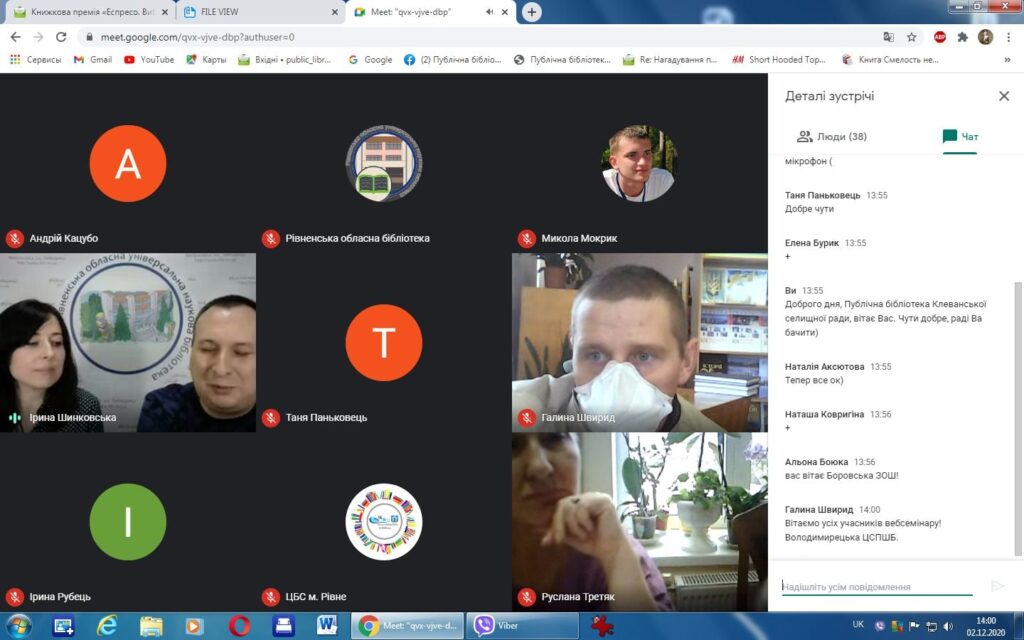Click the chat message input field
Screen dimensions: 1024x640
(876, 587)
